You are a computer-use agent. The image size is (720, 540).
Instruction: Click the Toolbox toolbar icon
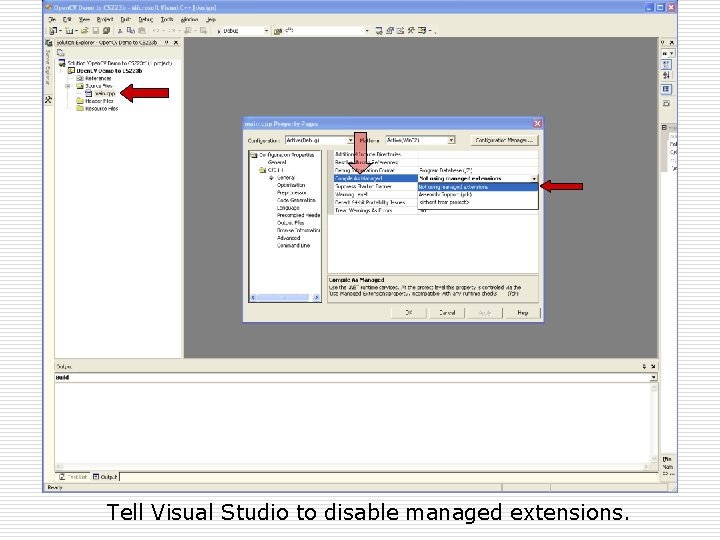coord(411,31)
